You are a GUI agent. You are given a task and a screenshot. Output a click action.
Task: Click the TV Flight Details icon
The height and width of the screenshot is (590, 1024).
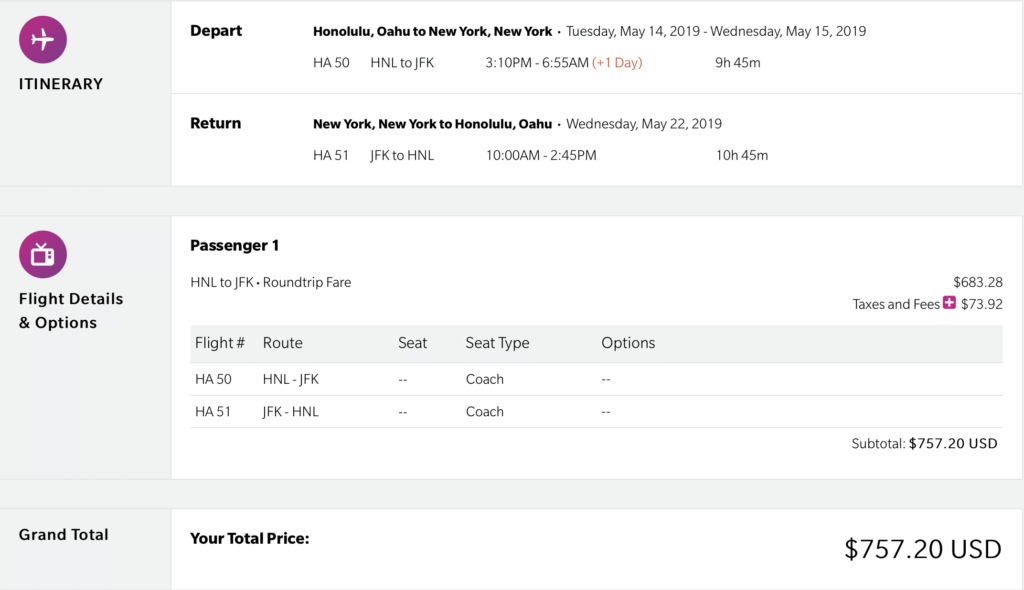coord(42,254)
